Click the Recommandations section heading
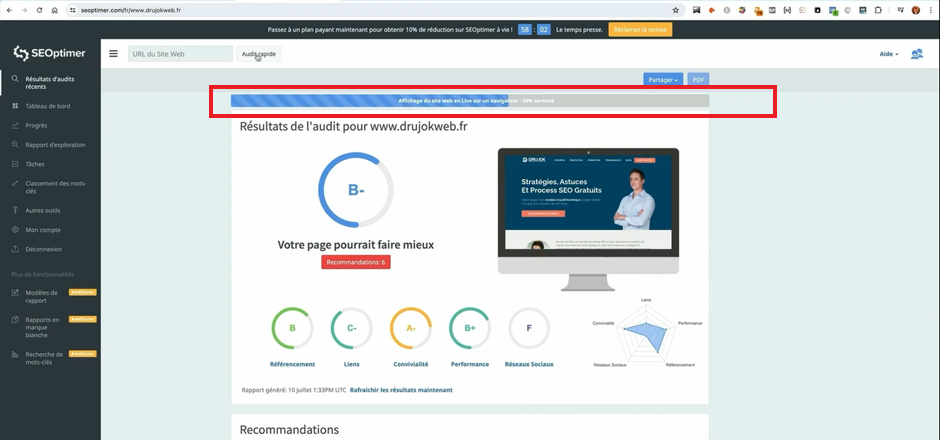Viewport: 940px width, 440px height. (x=289, y=430)
